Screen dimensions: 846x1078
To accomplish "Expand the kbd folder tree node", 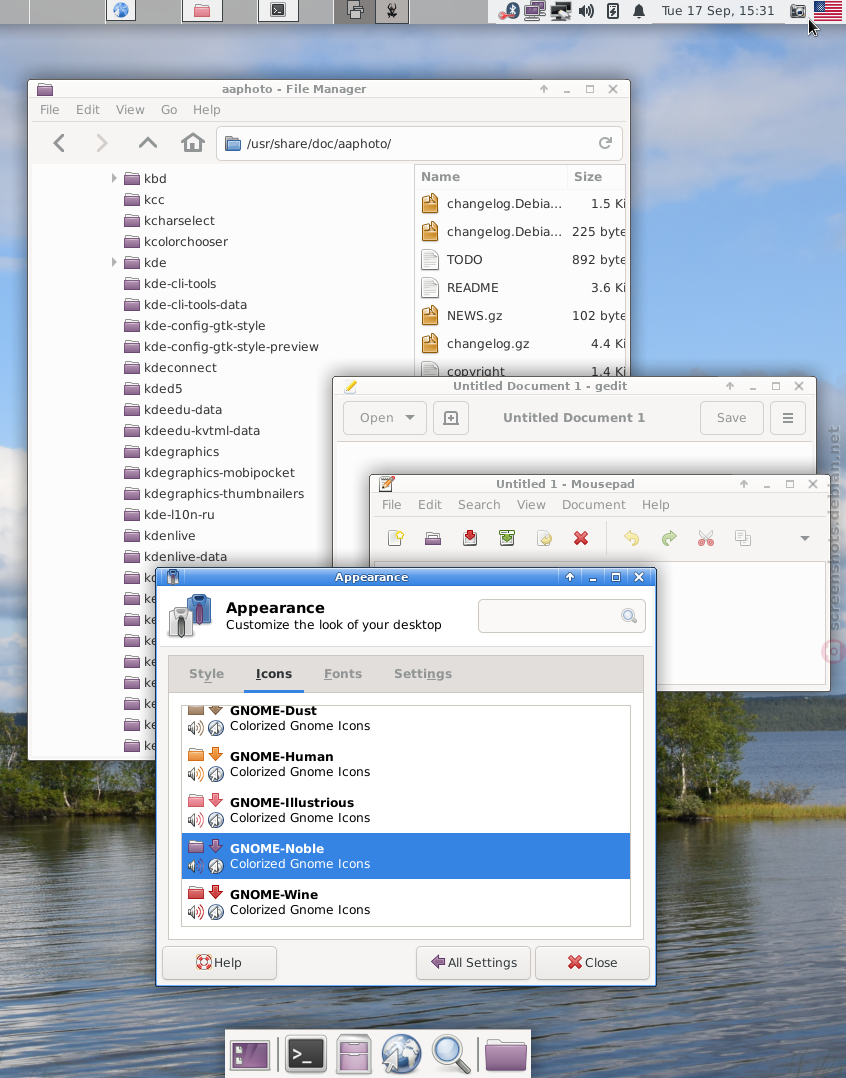I will click(114, 179).
